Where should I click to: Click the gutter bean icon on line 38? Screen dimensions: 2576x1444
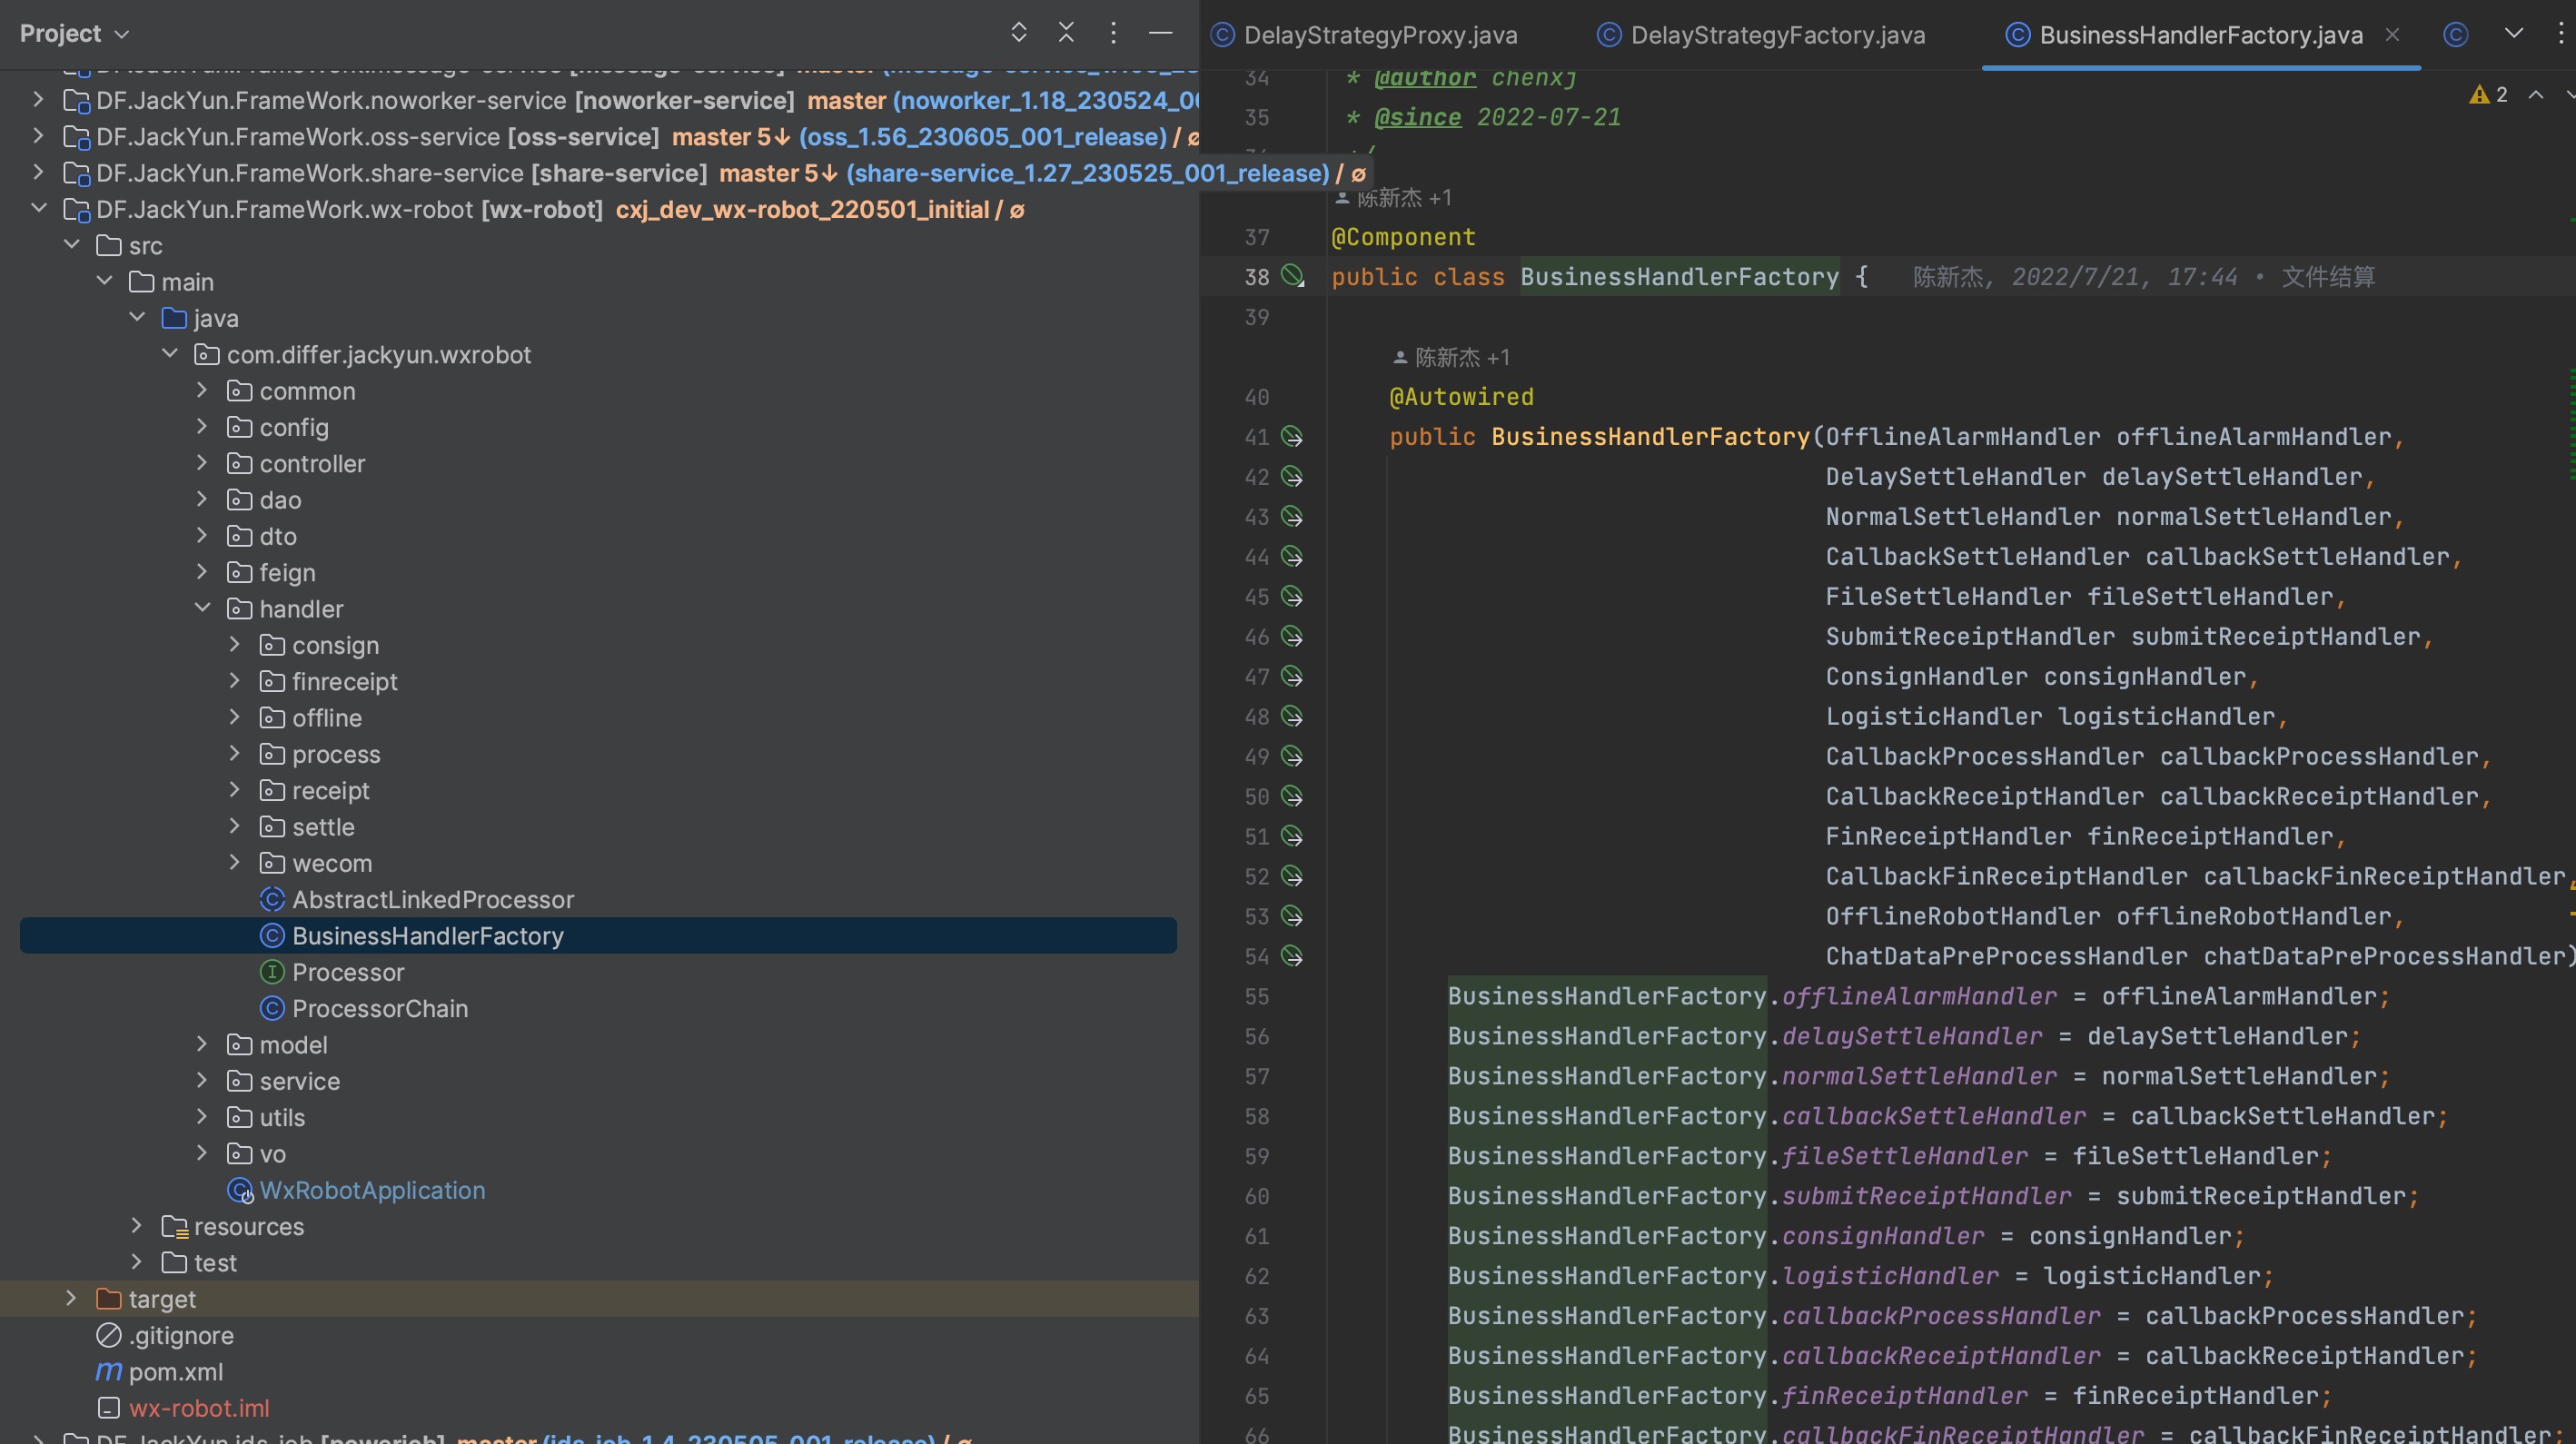point(1293,277)
